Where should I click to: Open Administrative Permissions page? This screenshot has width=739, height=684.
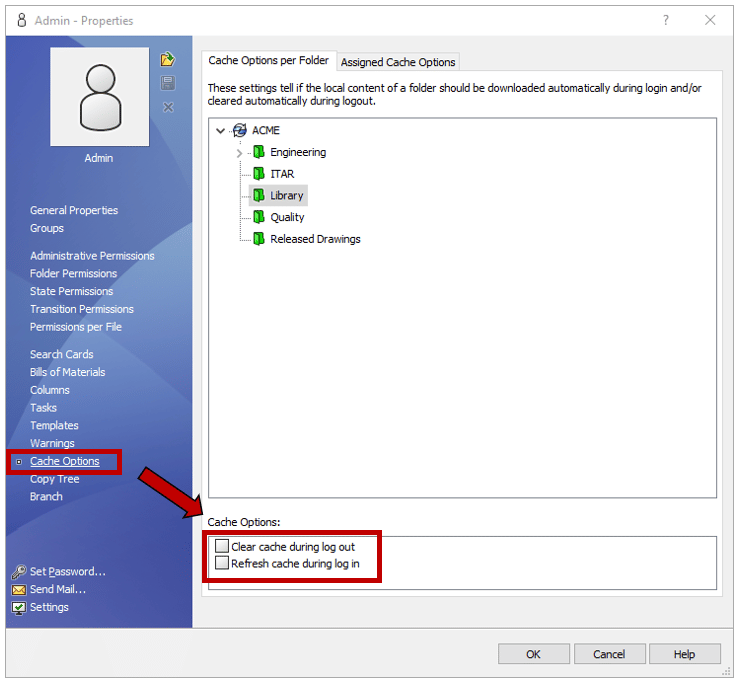[x=92, y=255]
